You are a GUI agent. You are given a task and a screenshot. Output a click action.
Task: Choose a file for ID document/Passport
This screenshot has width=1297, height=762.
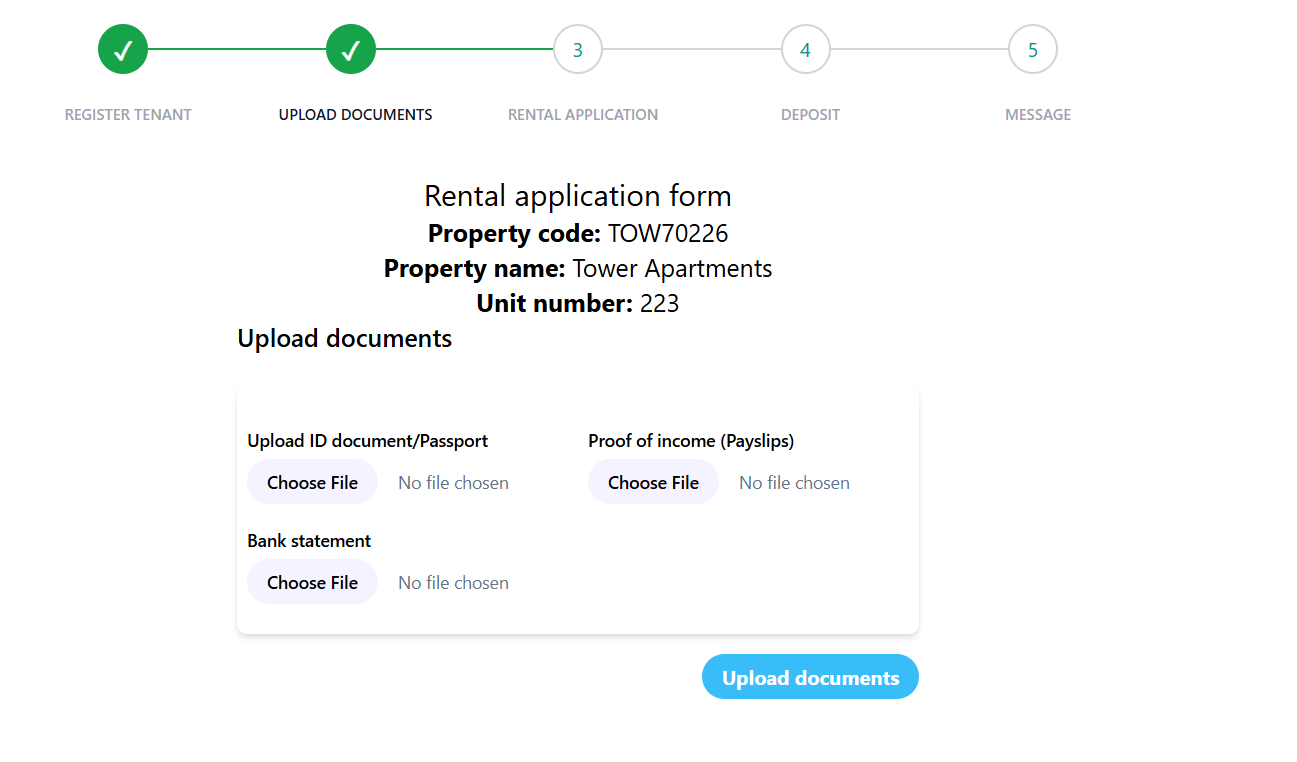[312, 482]
